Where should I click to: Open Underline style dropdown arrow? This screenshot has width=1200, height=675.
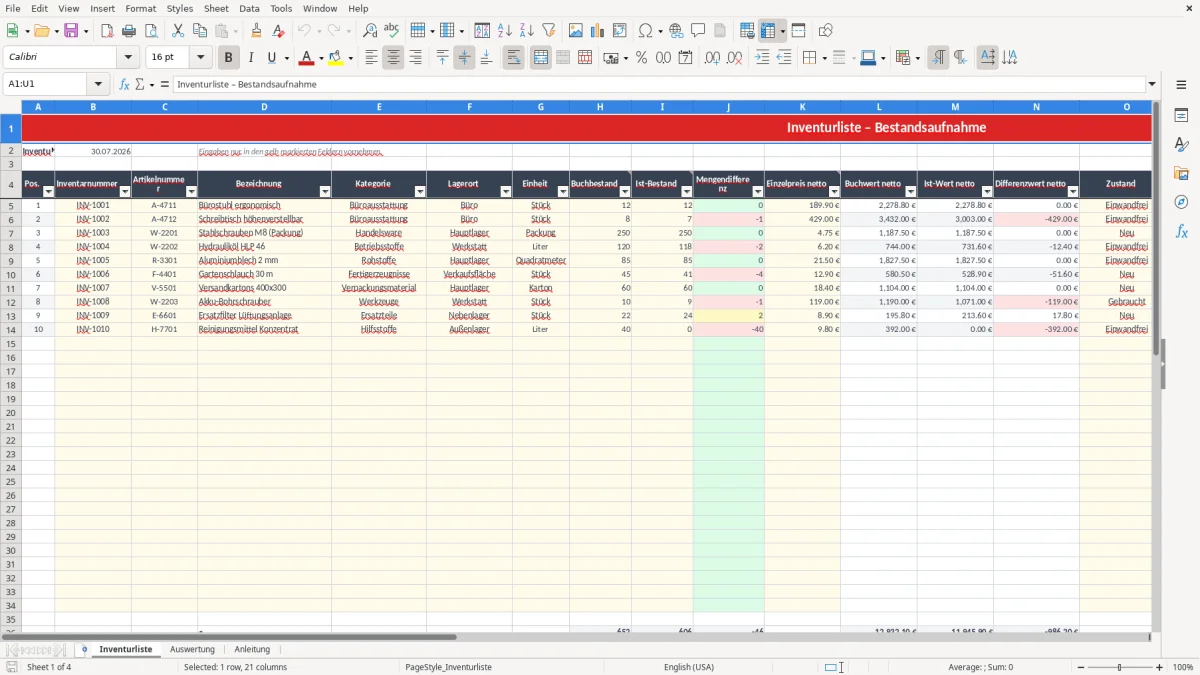286,58
